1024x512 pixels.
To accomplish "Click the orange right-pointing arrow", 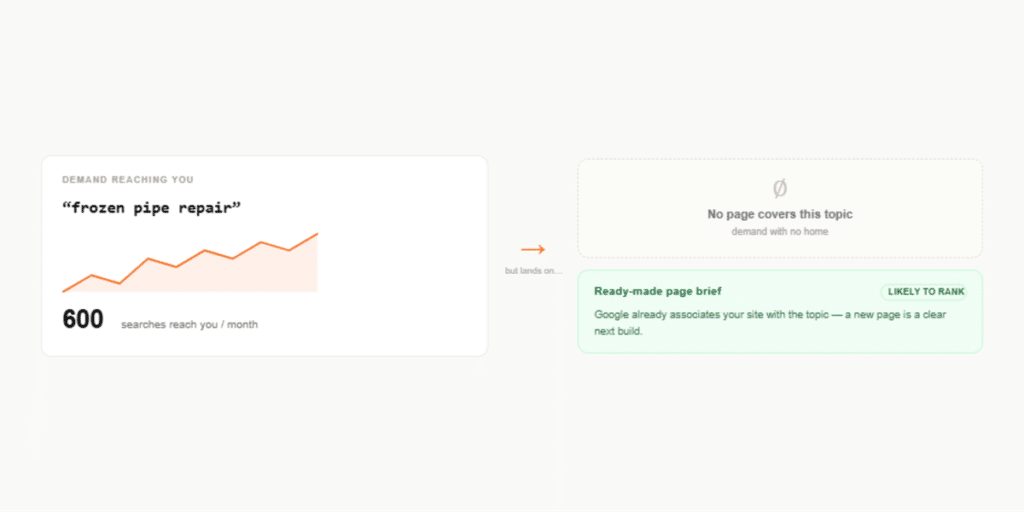I will 533,249.
